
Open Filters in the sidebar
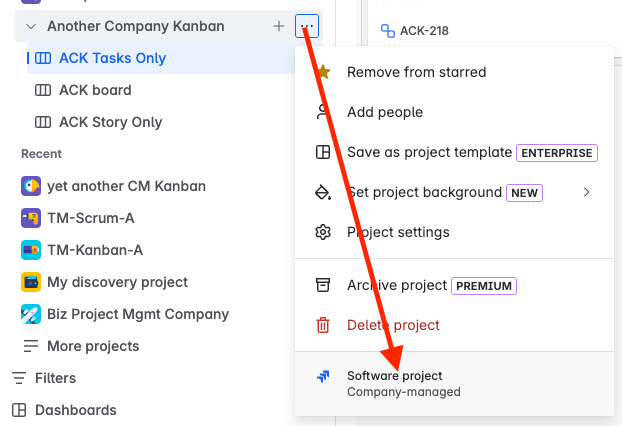(55, 378)
